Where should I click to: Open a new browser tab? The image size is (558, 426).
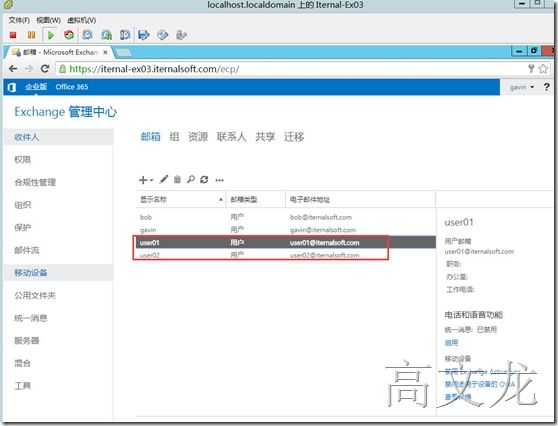coord(123,53)
